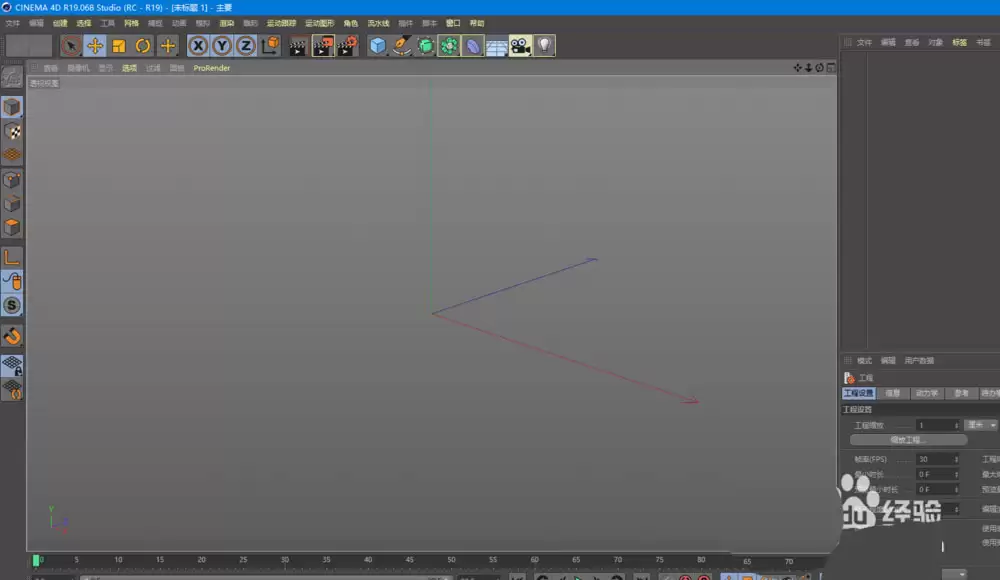Switch to the 动力学 tab in attributes
Screen dimensions: 1000x580
[x=927, y=393]
